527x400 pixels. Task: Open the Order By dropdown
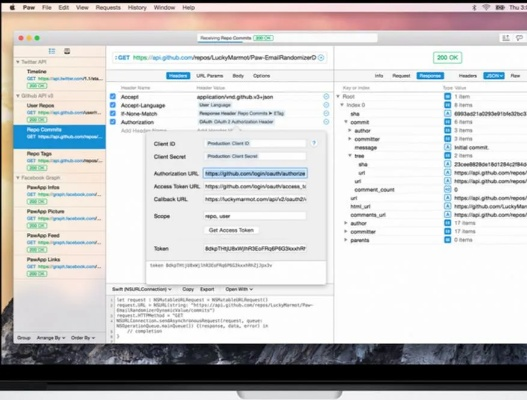coord(83,338)
